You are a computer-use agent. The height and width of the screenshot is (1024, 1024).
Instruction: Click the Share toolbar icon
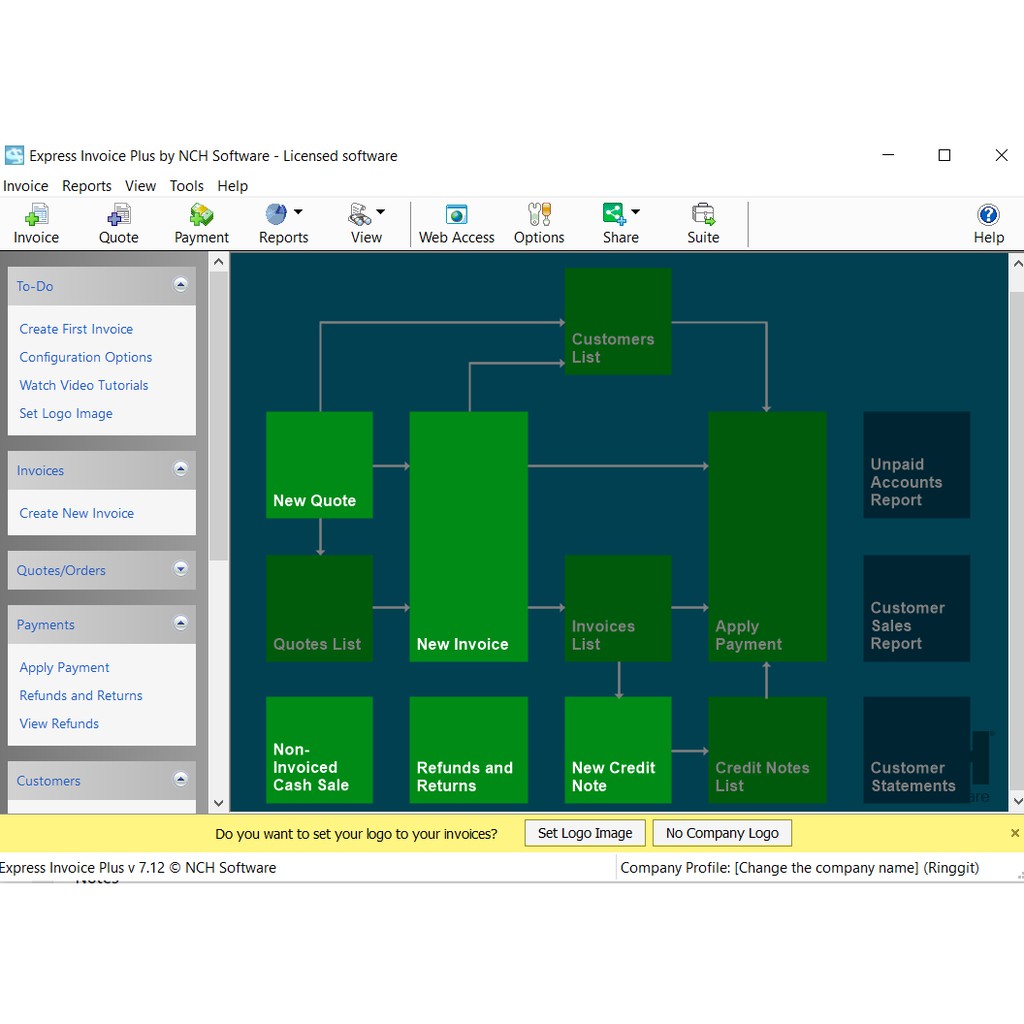[614, 214]
